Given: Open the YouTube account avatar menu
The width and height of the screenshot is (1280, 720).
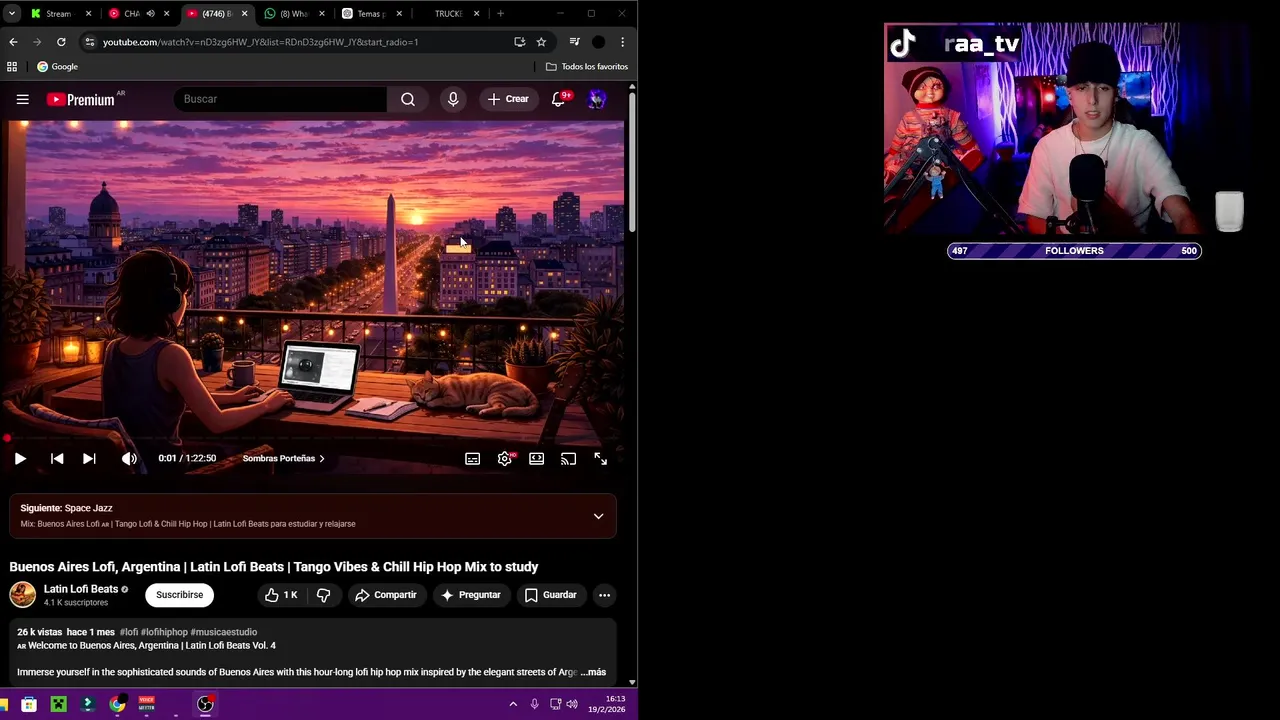Looking at the screenshot, I should [x=597, y=99].
